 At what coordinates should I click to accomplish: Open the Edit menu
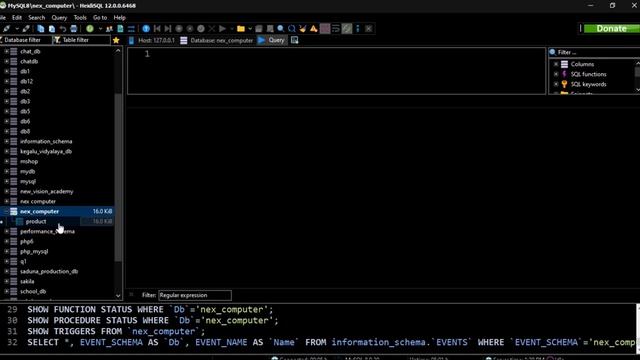pos(17,18)
